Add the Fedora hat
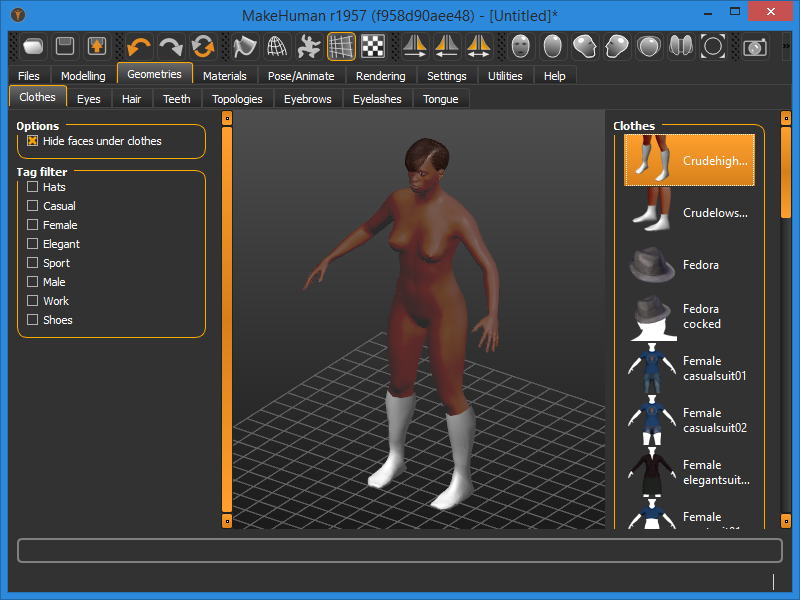Image resolution: width=800 pixels, height=600 pixels. (x=689, y=264)
